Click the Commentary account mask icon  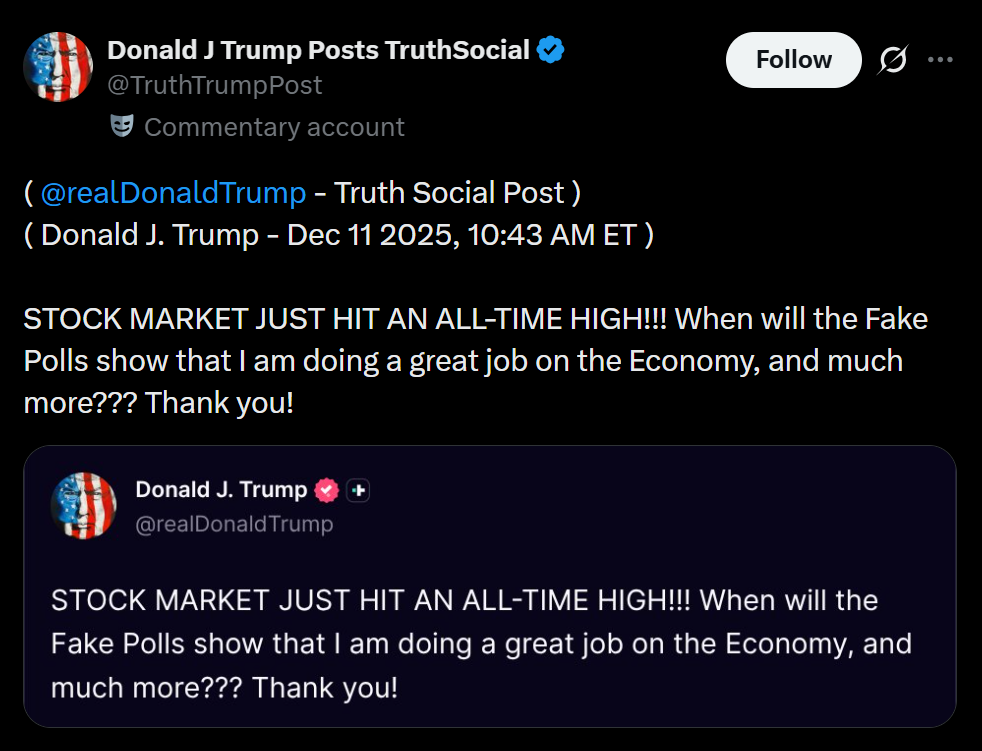[x=122, y=127]
